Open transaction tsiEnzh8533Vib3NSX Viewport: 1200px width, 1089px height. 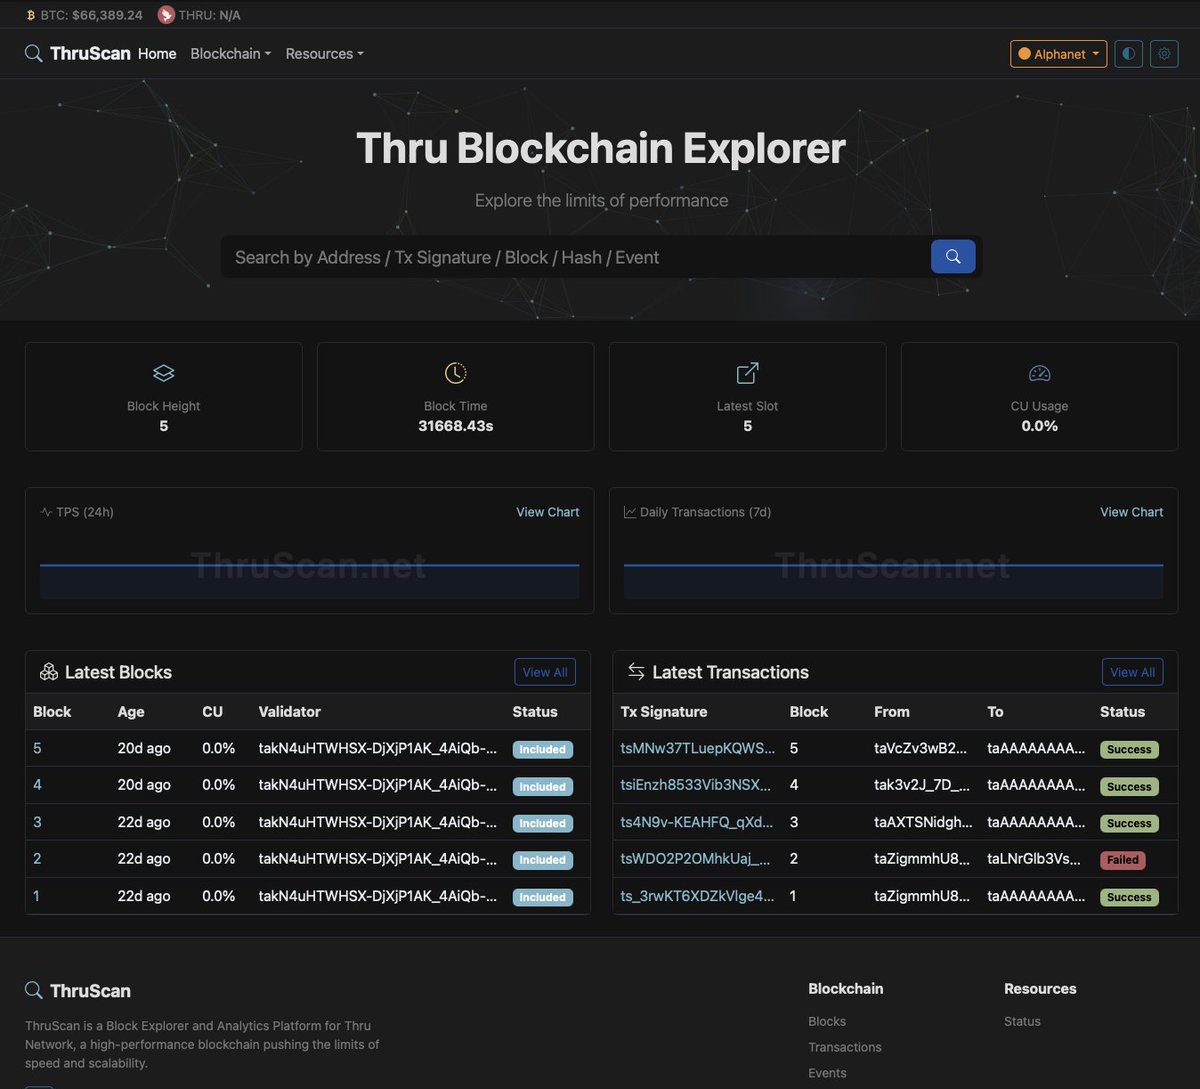pyautogui.click(x=696, y=785)
